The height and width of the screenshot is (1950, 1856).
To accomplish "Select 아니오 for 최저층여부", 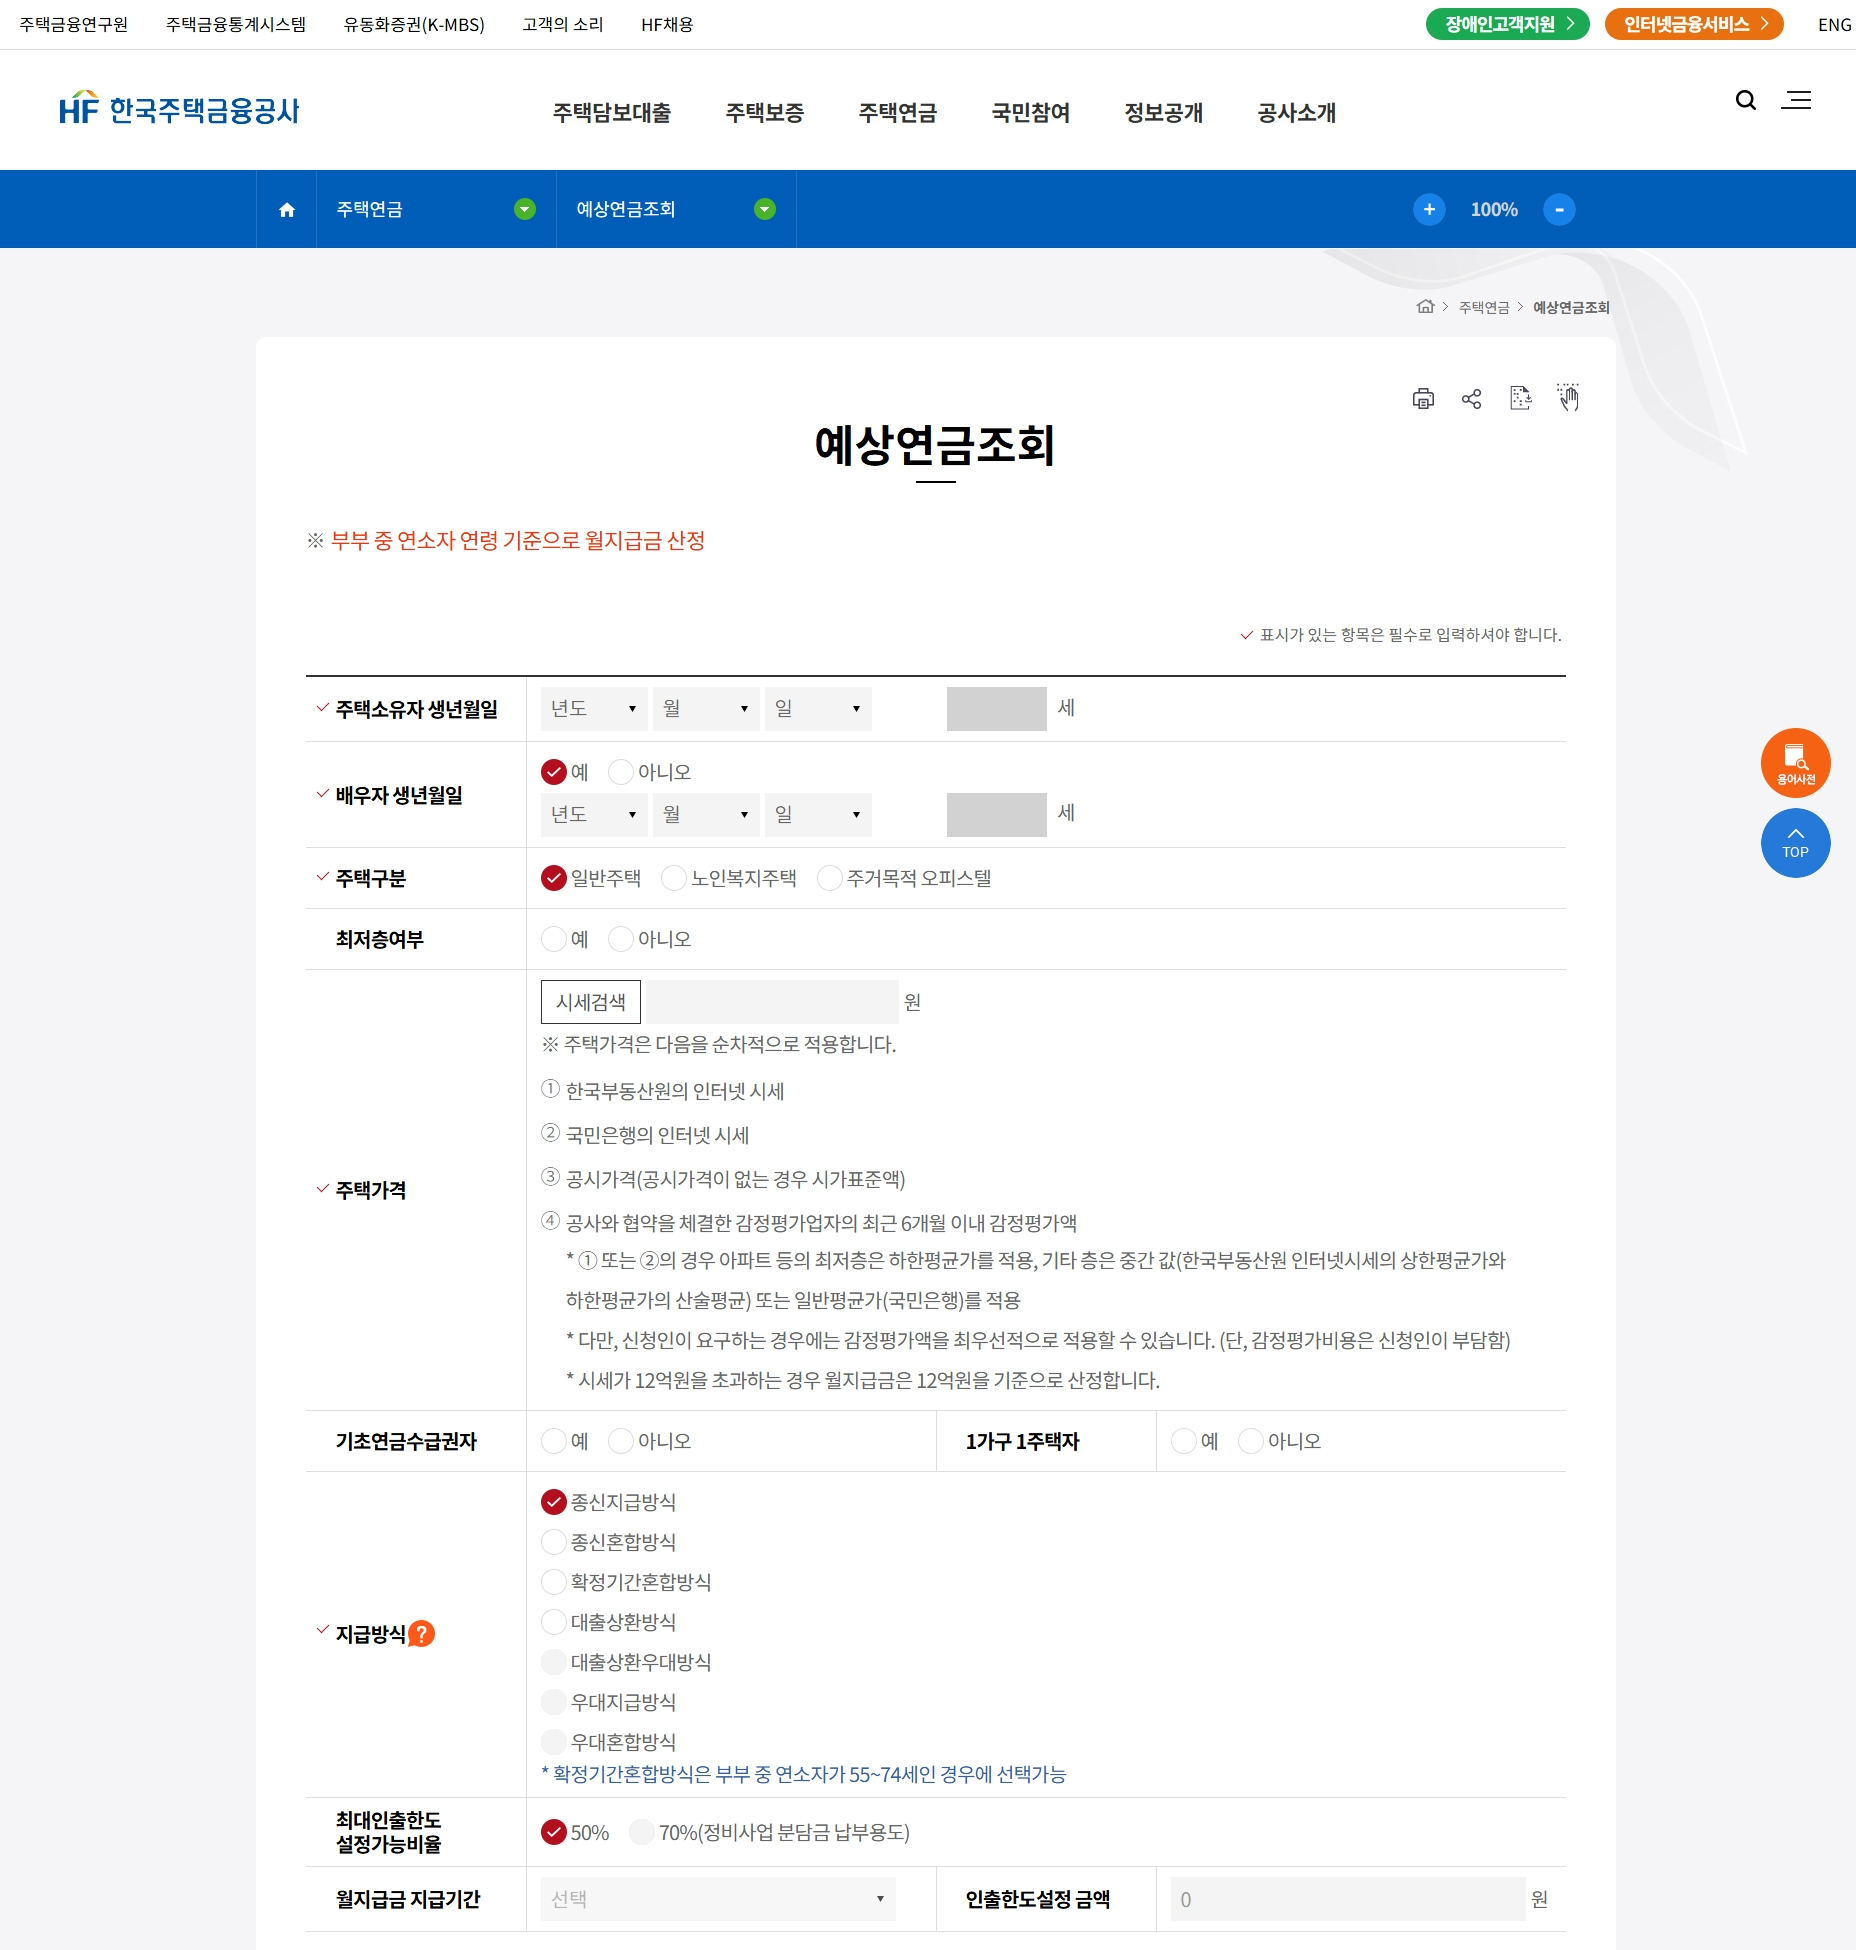I will coord(622,938).
